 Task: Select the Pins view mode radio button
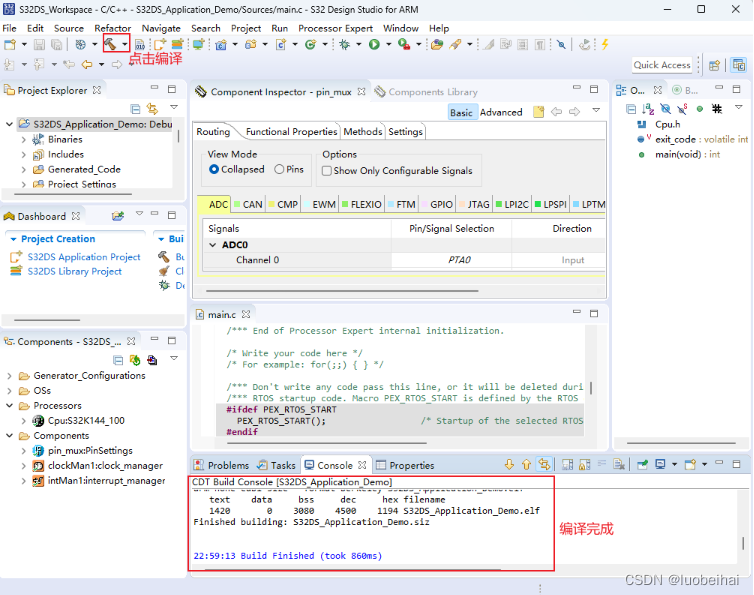pyautogui.click(x=279, y=169)
